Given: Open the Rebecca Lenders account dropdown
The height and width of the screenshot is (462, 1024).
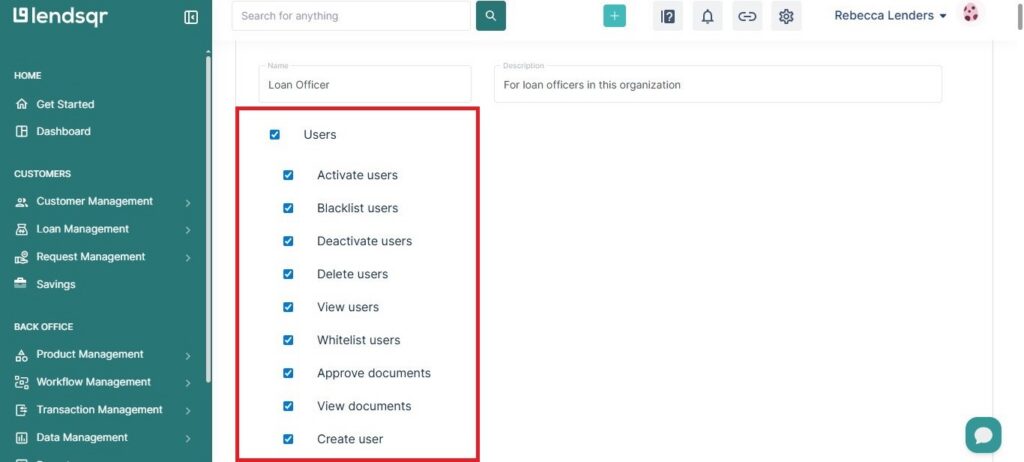Looking at the screenshot, I should pos(890,16).
